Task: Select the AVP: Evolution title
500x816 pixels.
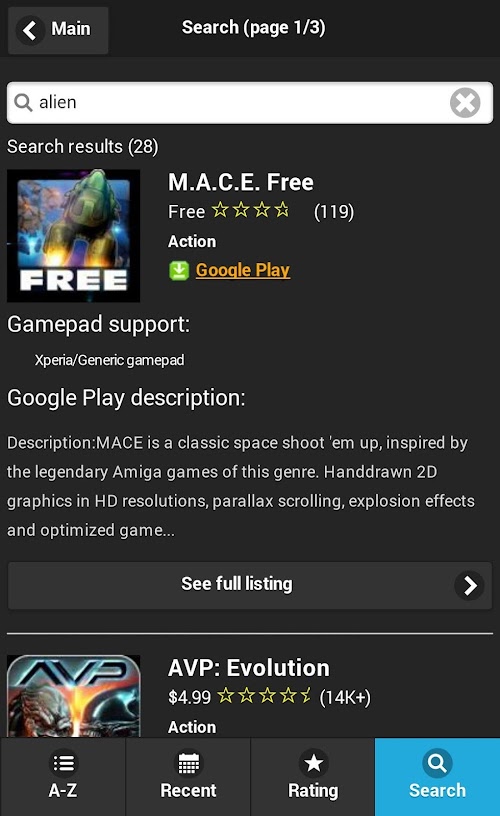Action: click(249, 668)
